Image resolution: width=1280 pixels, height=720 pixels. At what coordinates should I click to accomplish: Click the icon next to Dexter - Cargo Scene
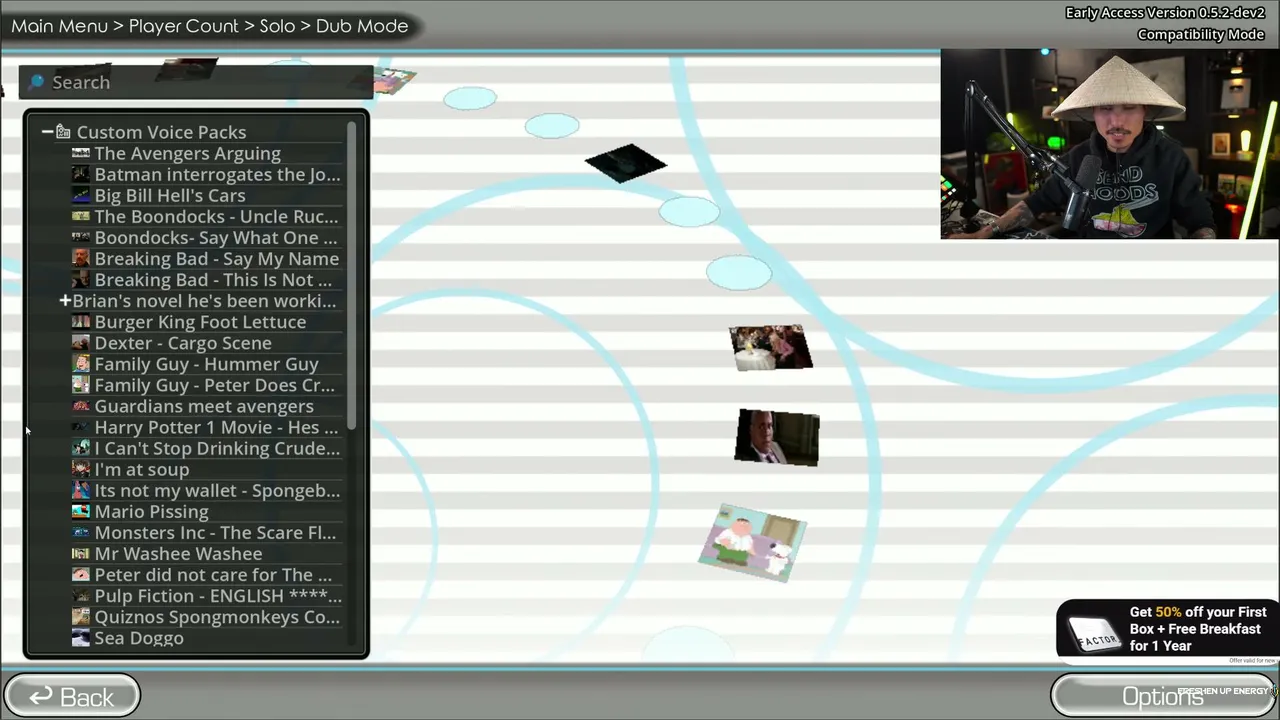(81, 342)
